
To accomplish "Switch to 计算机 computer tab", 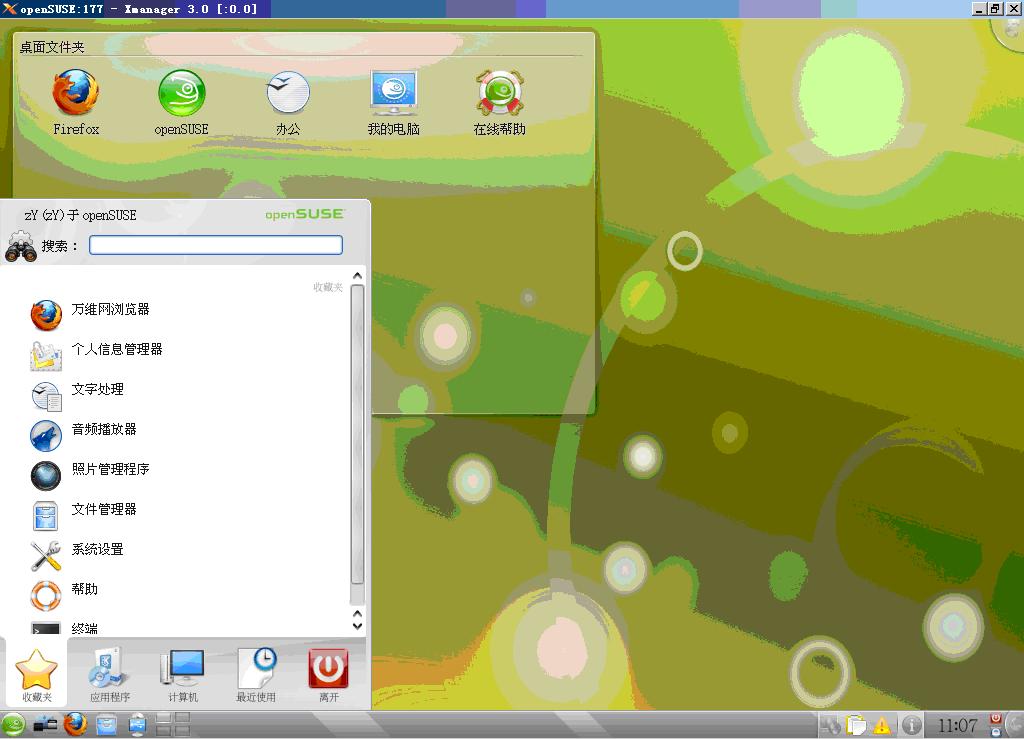I will click(x=183, y=674).
